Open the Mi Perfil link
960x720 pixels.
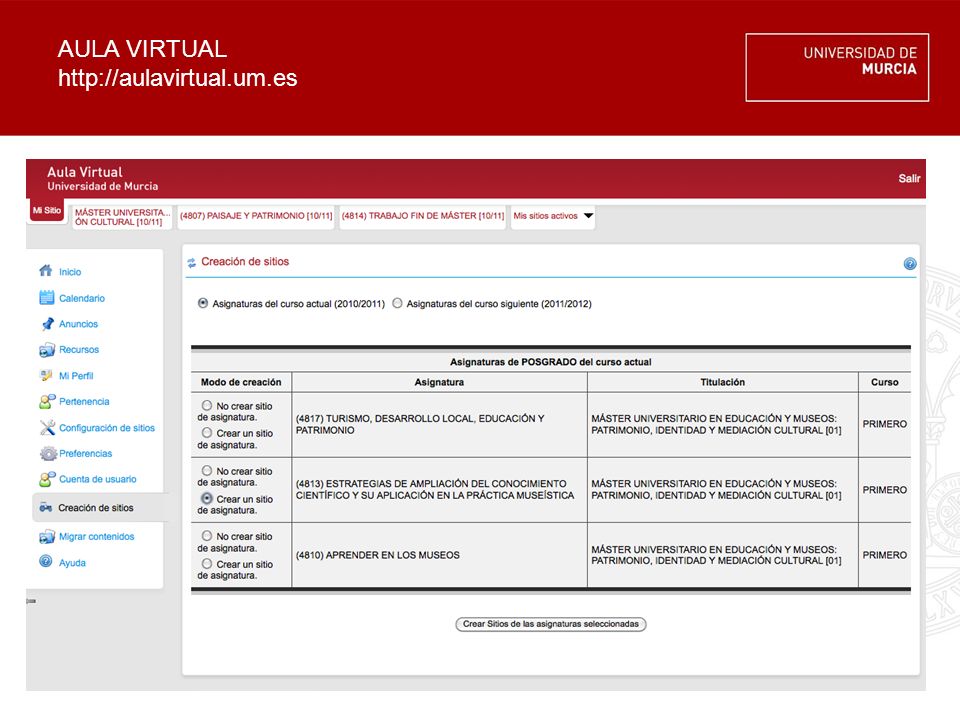click(x=76, y=376)
